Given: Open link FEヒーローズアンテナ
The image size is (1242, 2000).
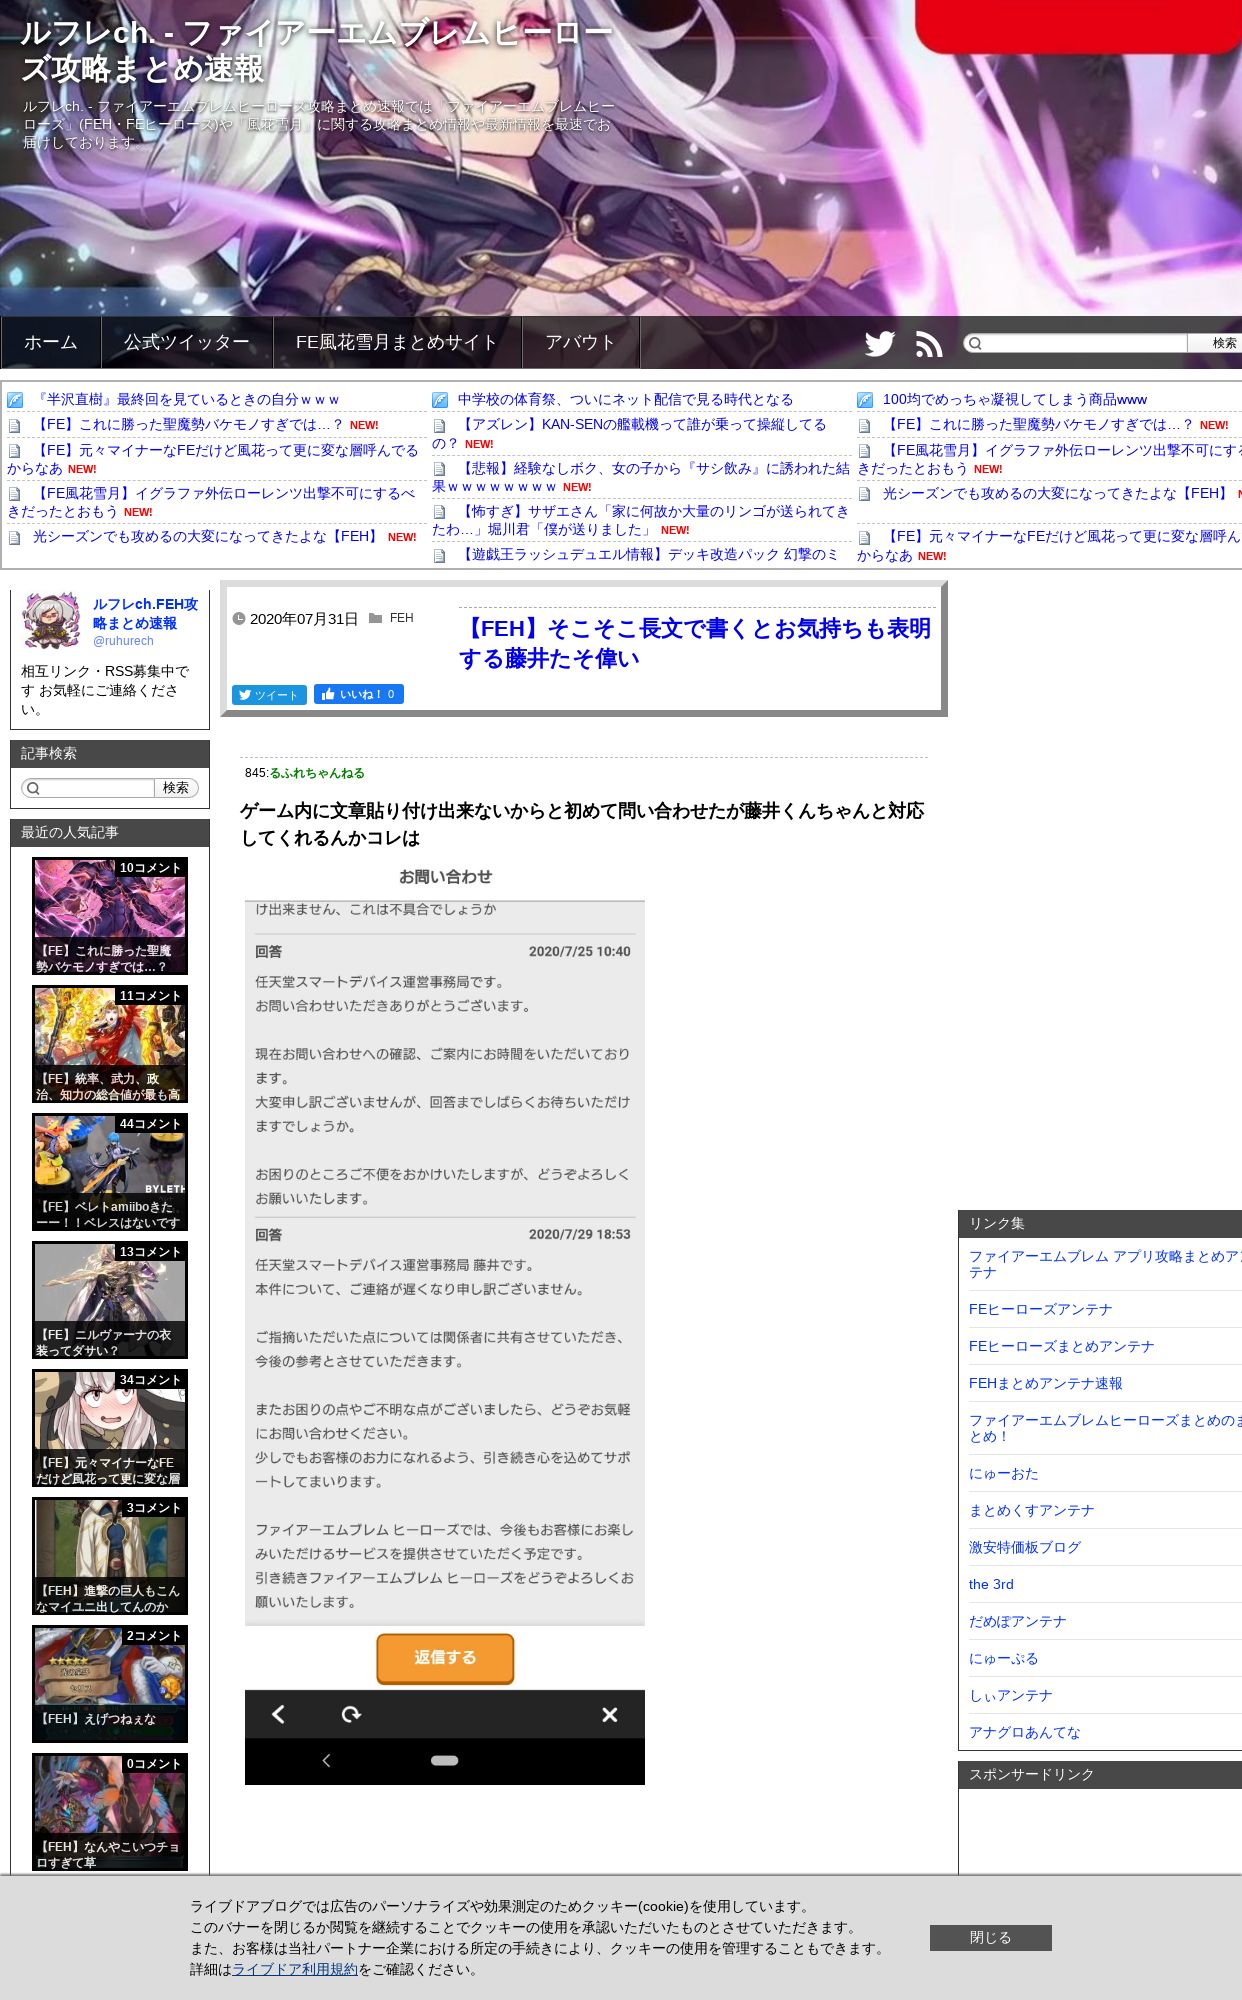Looking at the screenshot, I should (x=1040, y=1309).
